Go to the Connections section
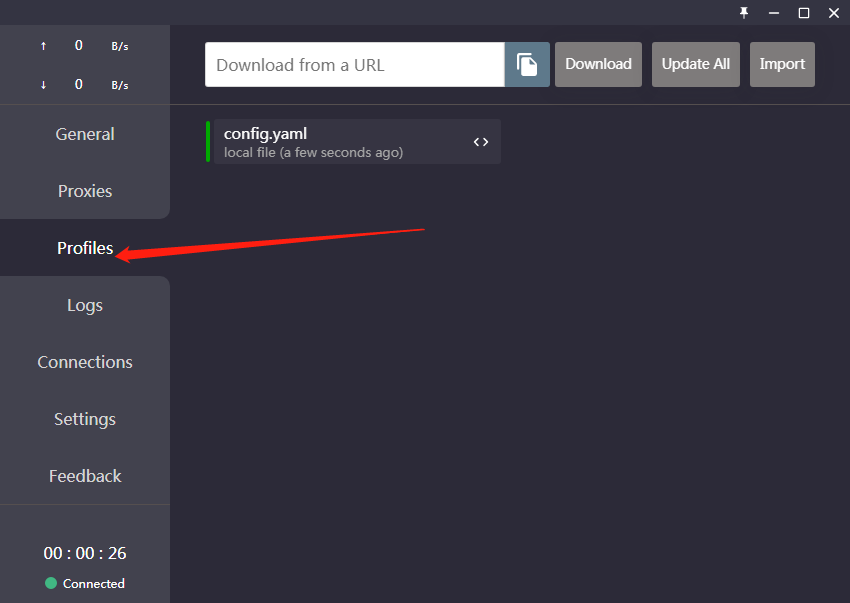Viewport: 850px width, 603px height. point(85,362)
